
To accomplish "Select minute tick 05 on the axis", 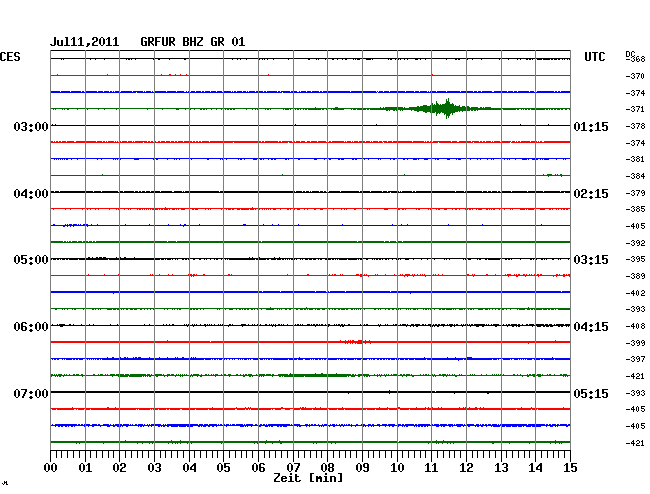I will (223, 467).
